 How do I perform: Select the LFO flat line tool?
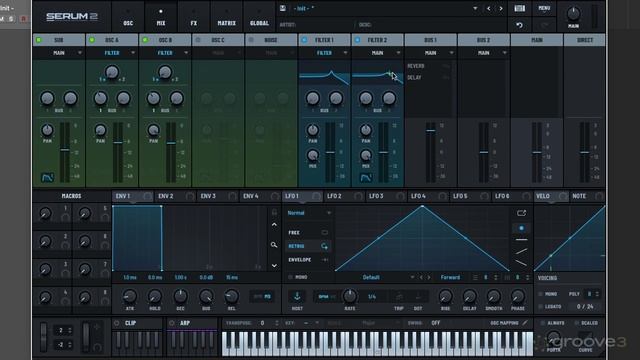coord(521,240)
